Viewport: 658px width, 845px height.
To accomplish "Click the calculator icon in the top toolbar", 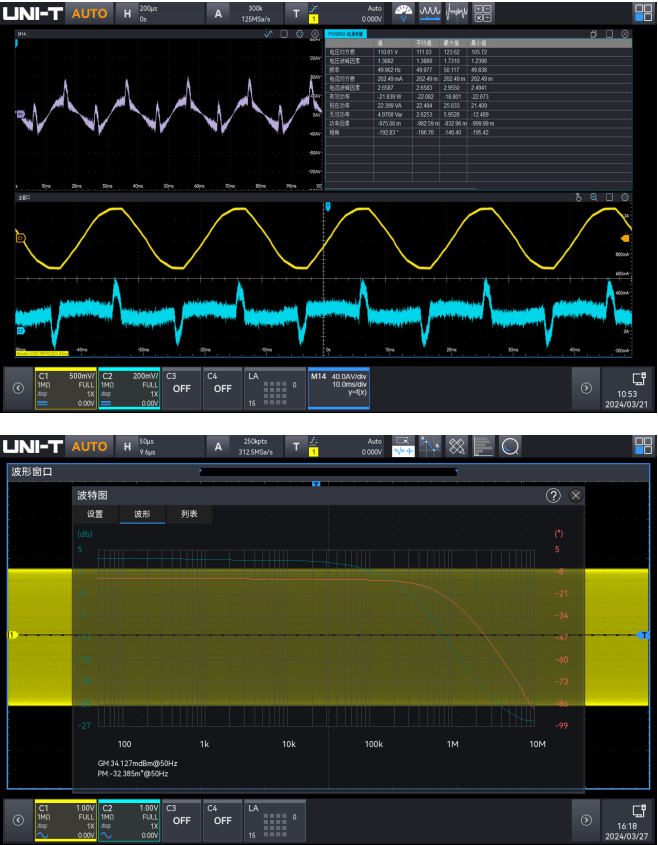I will pyautogui.click(x=482, y=13).
